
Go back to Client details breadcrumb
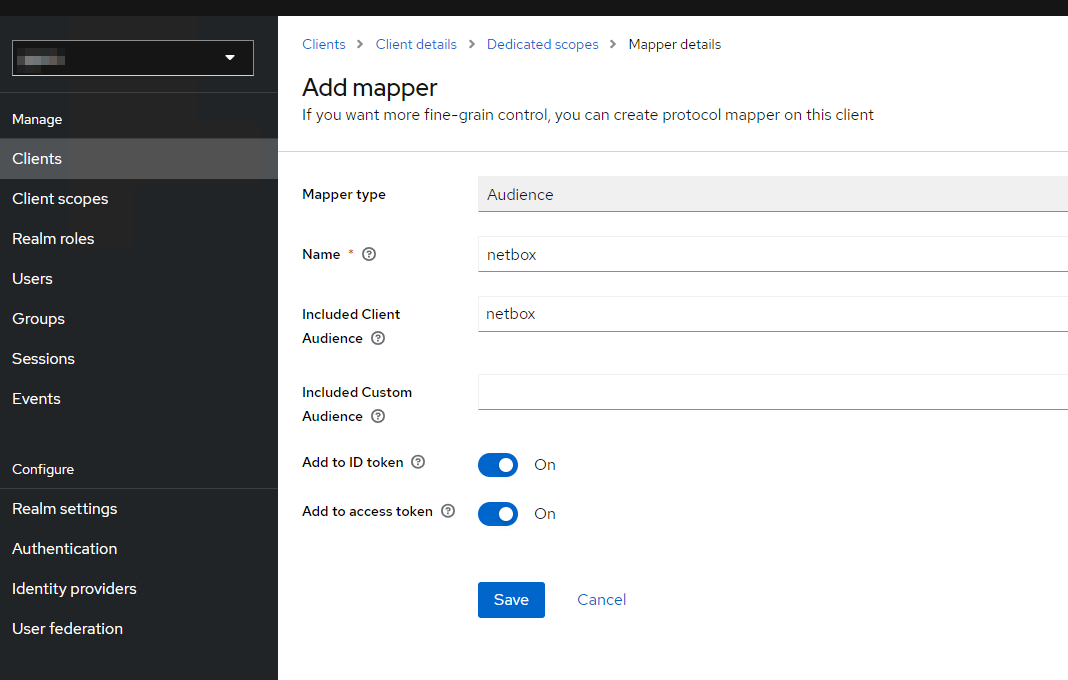tap(416, 44)
